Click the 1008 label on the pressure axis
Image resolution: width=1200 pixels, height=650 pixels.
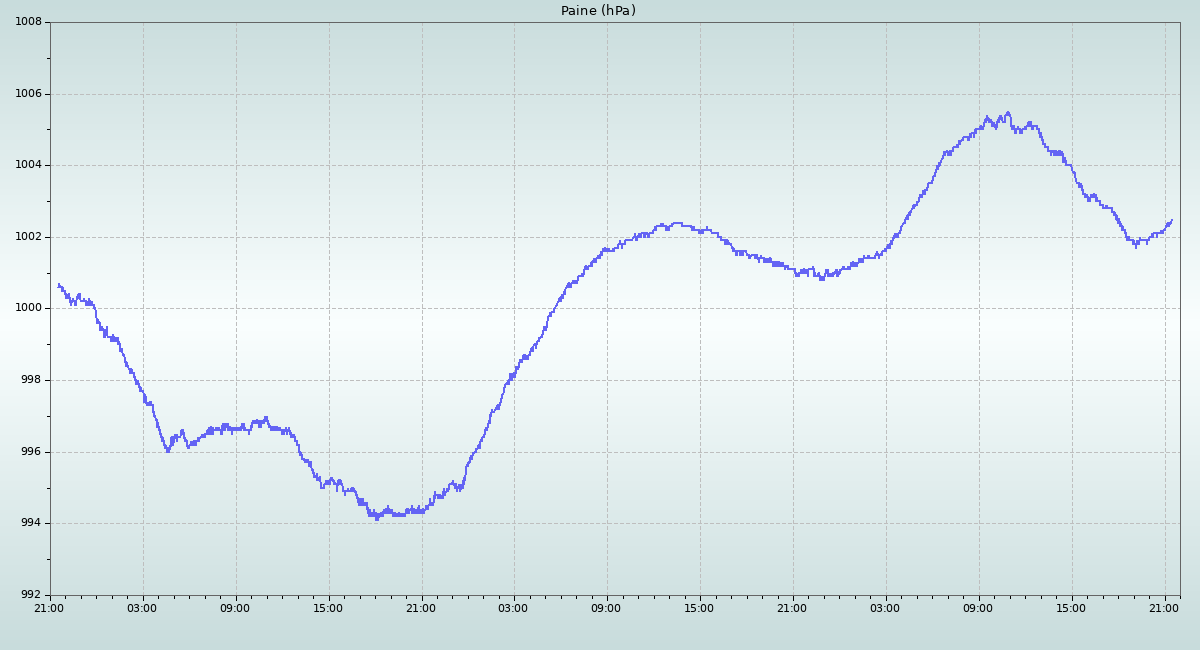28,22
